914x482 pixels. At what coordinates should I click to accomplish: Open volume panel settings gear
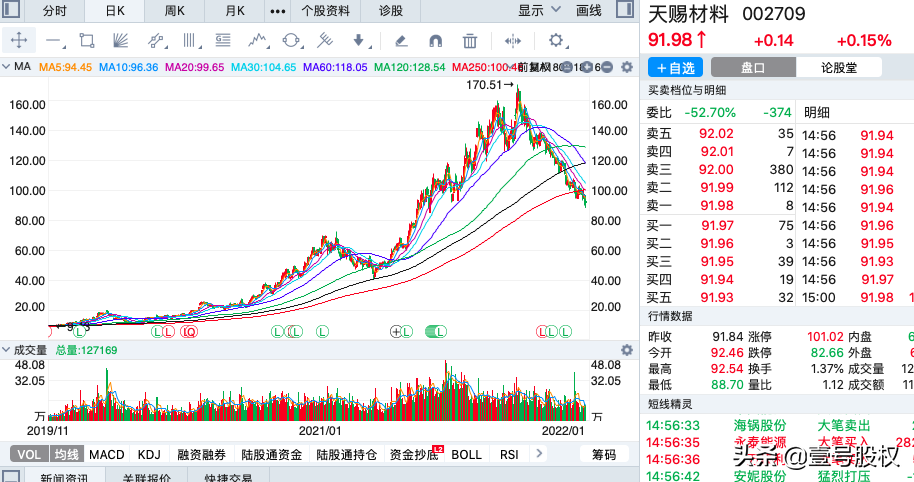tap(627, 350)
